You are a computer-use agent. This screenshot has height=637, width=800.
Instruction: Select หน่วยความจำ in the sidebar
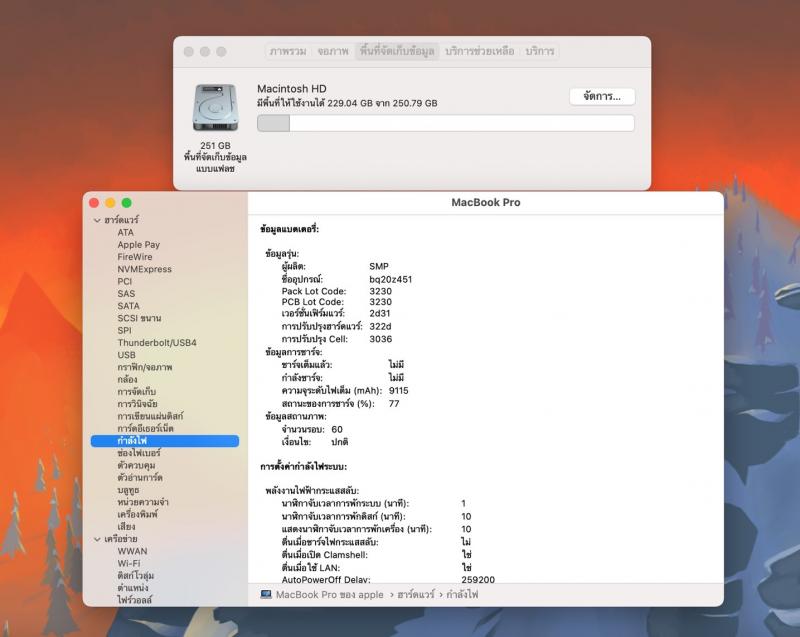pyautogui.click(x=143, y=502)
